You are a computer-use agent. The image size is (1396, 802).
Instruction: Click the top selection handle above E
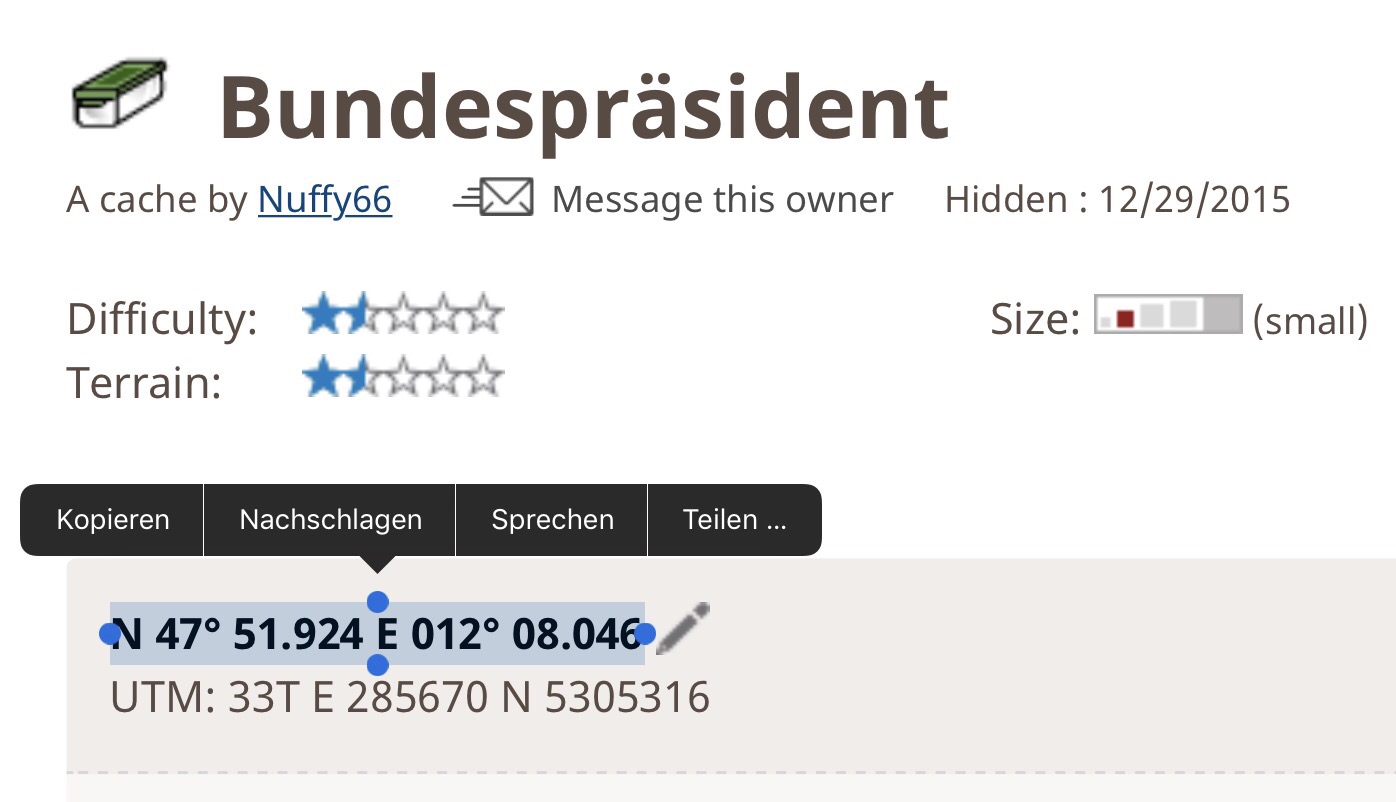pyautogui.click(x=378, y=601)
